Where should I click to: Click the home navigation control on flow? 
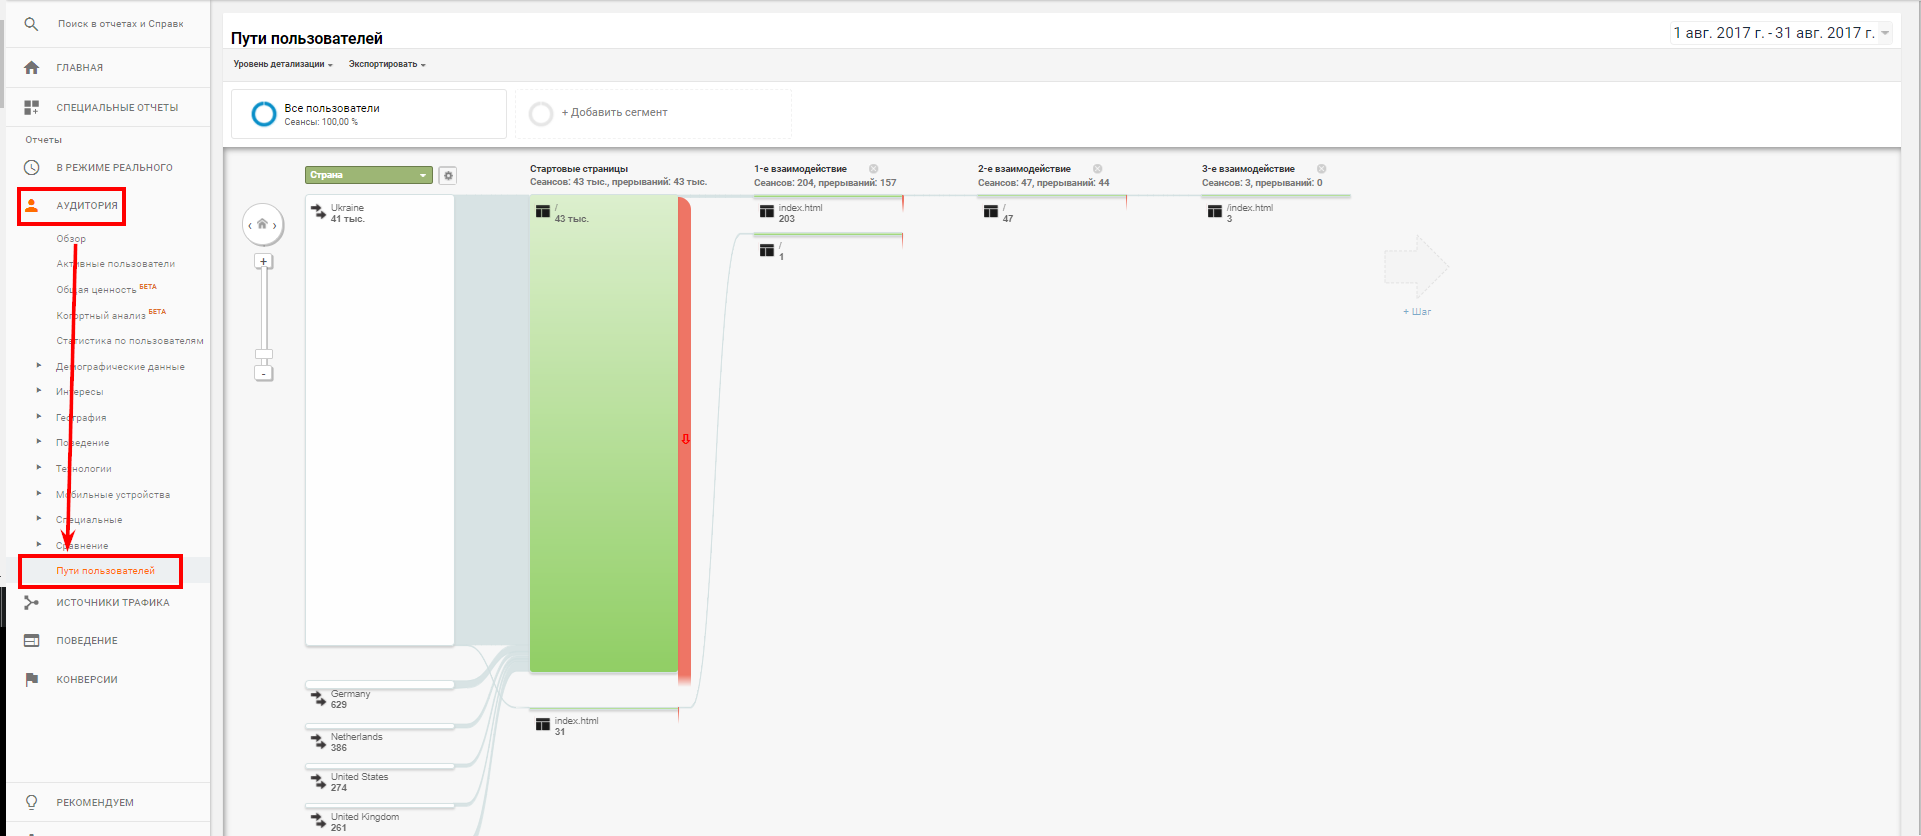(263, 224)
